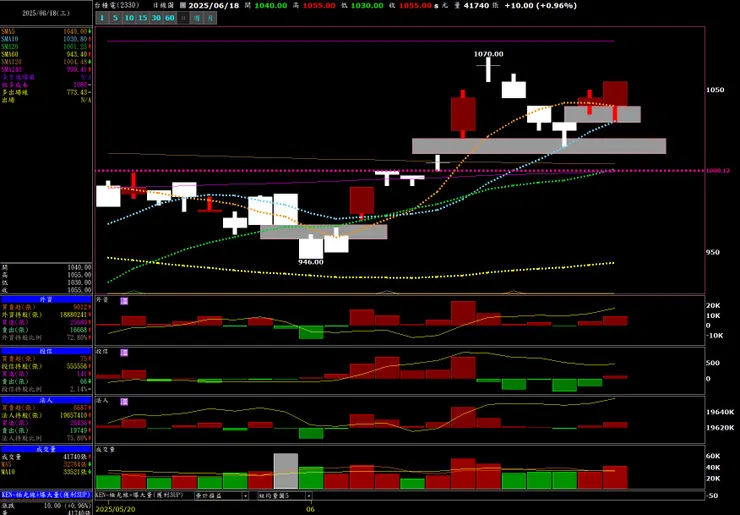Click the purple icon in the 法人 sub-chart

(124, 402)
